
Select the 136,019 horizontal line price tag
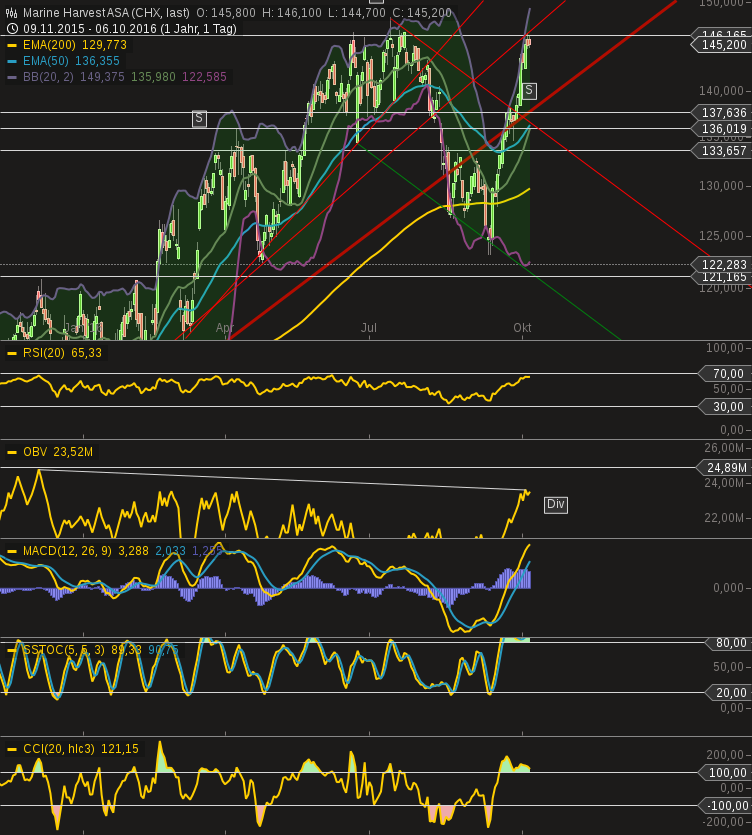(722, 128)
